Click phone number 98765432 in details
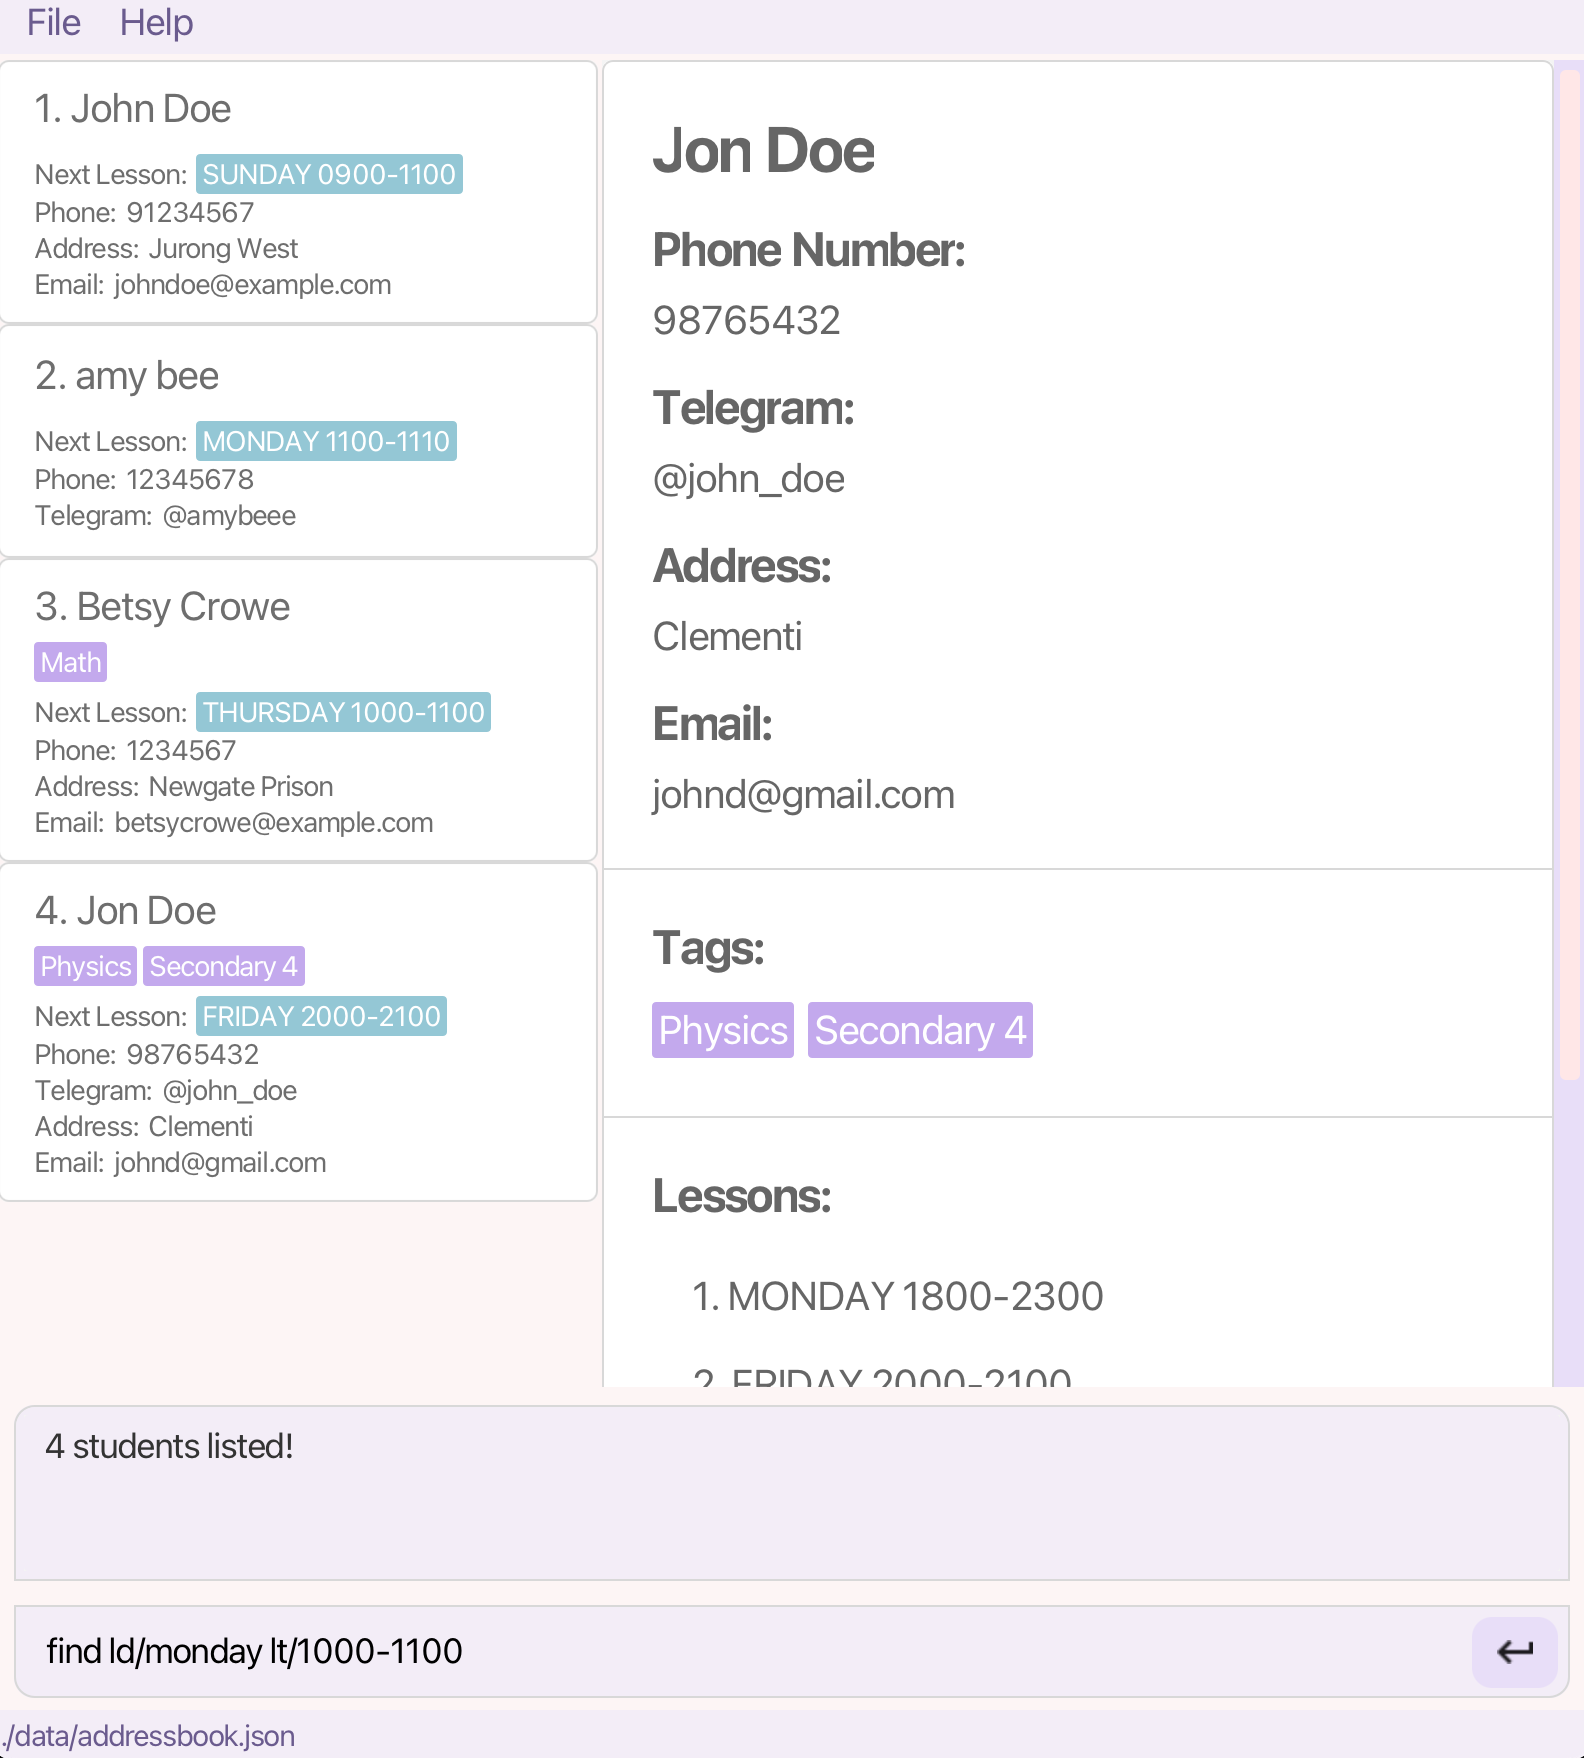 point(746,321)
